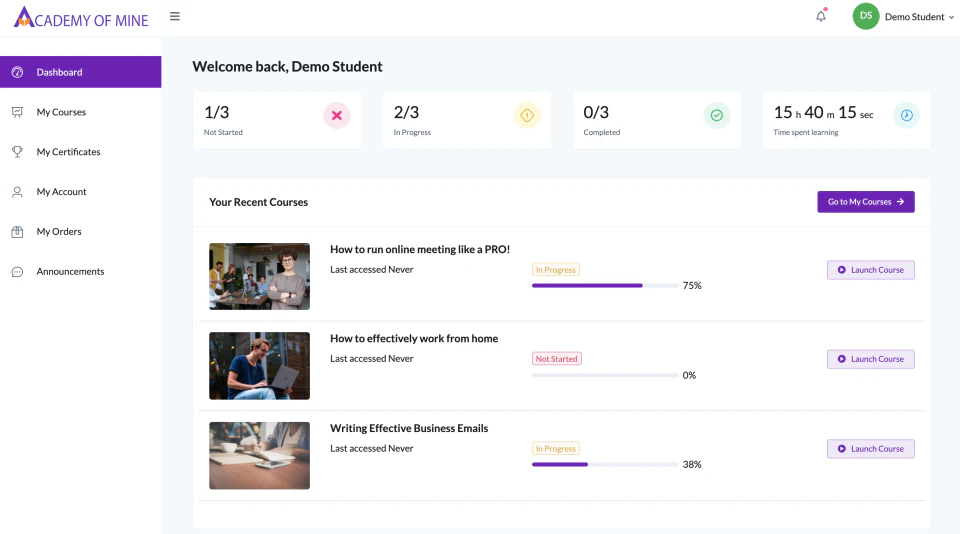Select Dashboard in the sidebar
Viewport: 960px width, 534px height.
click(60, 72)
